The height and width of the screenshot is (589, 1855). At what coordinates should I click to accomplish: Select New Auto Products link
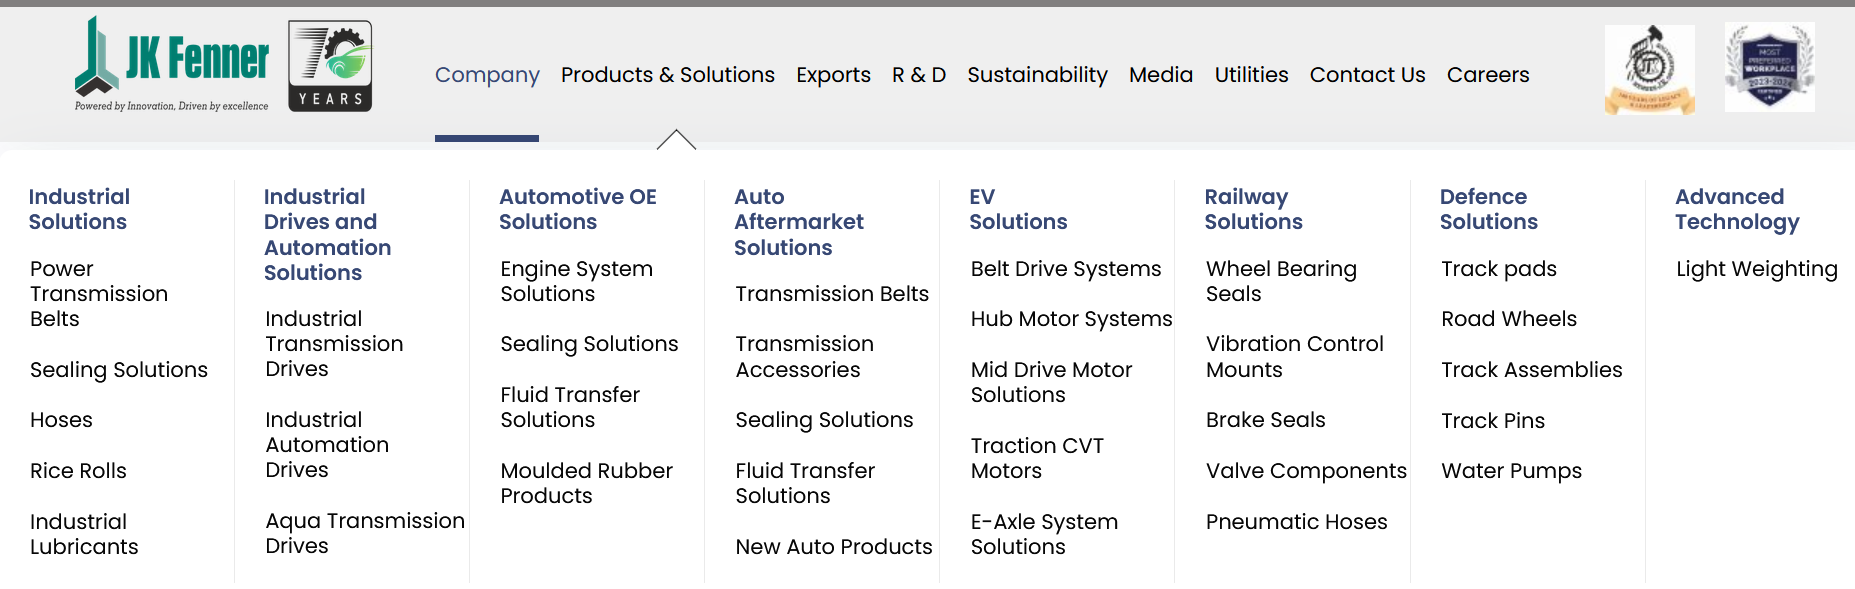click(834, 547)
